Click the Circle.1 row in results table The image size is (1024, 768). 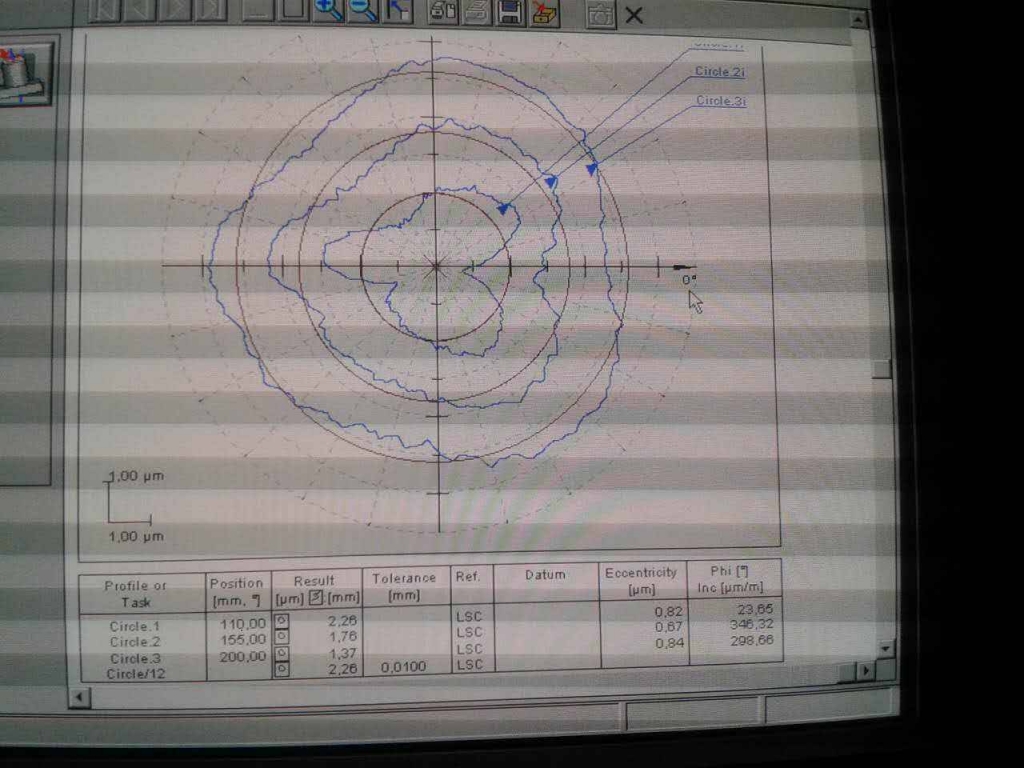[x=135, y=626]
